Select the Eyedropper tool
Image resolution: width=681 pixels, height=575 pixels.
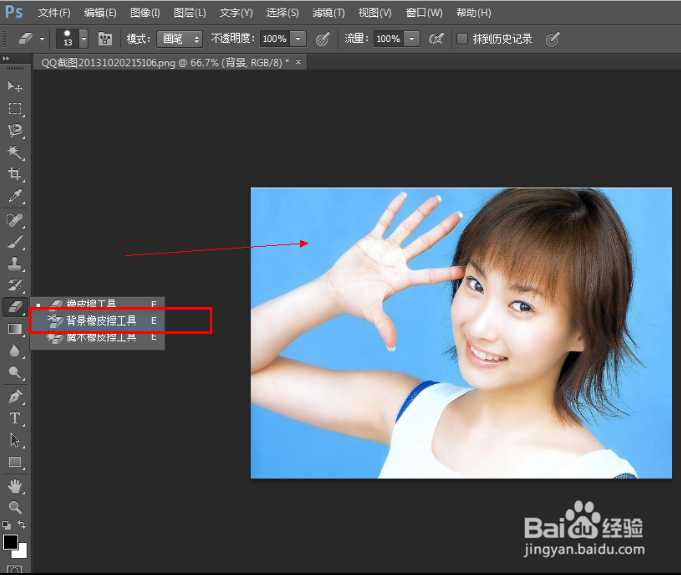click(15, 196)
